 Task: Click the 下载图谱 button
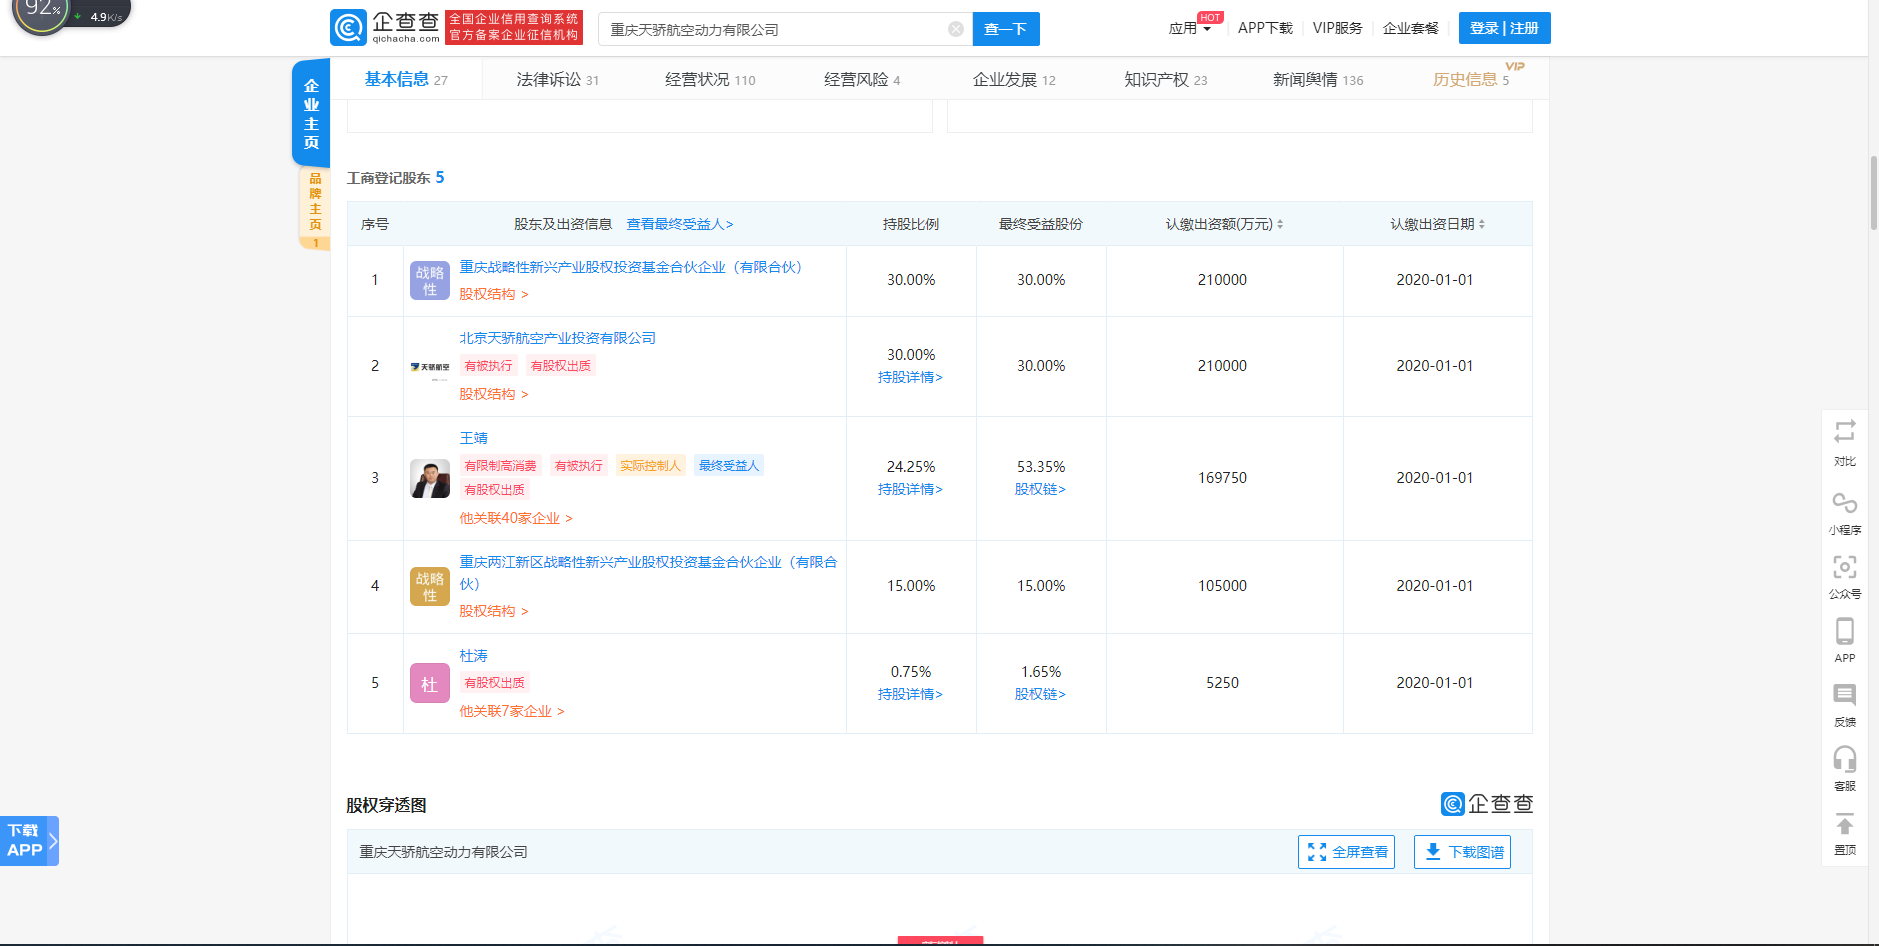point(1462,852)
